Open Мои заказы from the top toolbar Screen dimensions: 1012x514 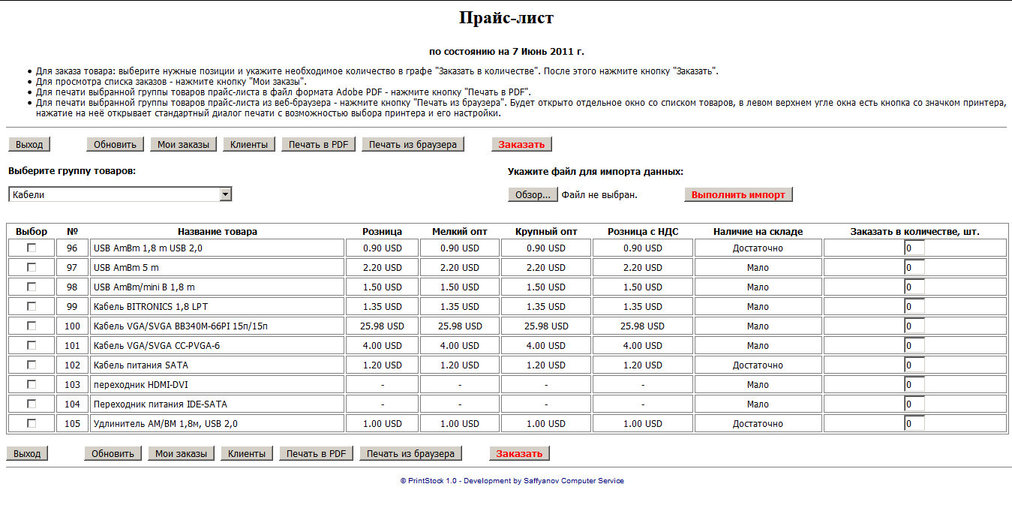[x=183, y=144]
